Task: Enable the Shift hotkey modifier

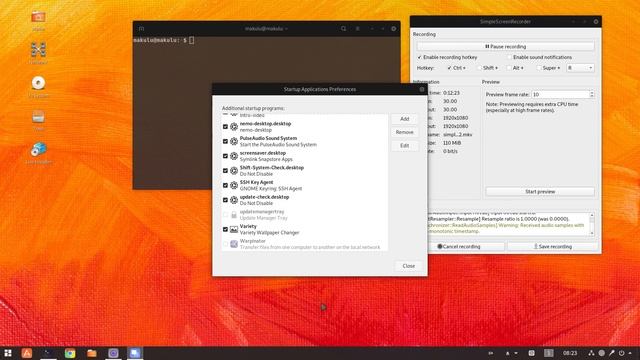Action: 479,68
